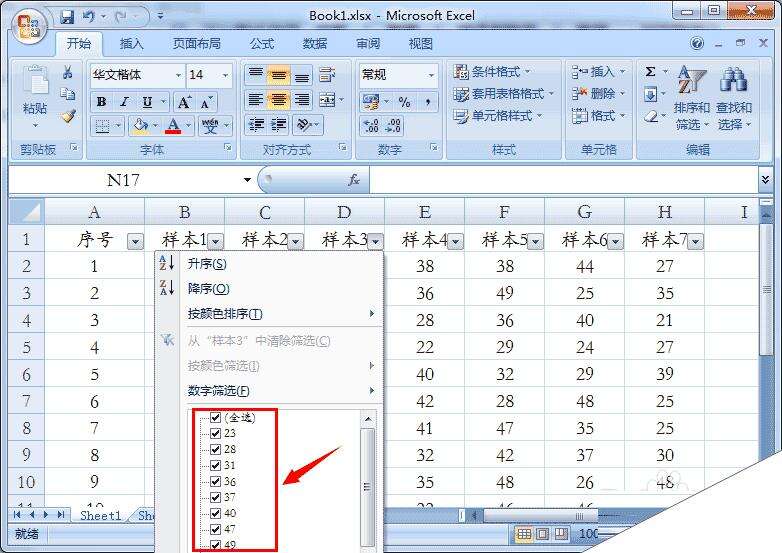Uncheck the 28 filter checkbox
Viewport: 782px width, 553px height.
tap(215, 449)
